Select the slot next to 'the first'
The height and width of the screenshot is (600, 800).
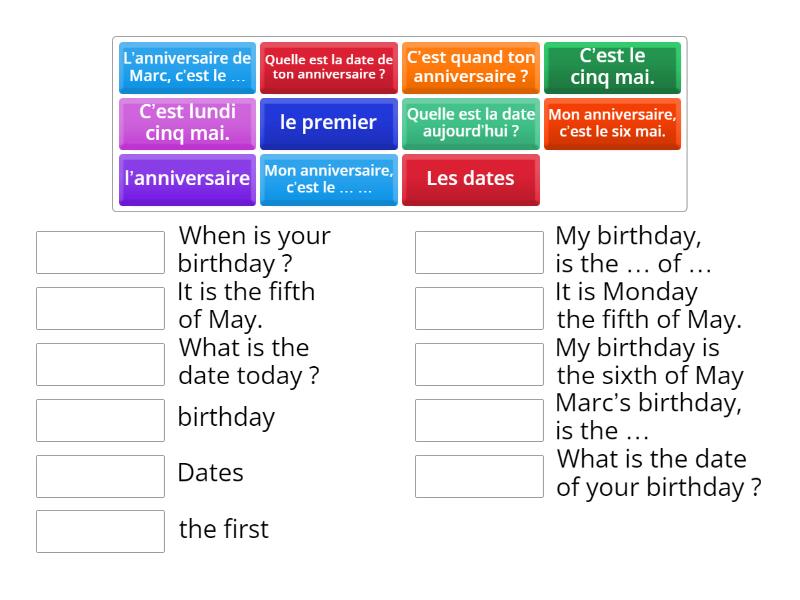[99, 530]
